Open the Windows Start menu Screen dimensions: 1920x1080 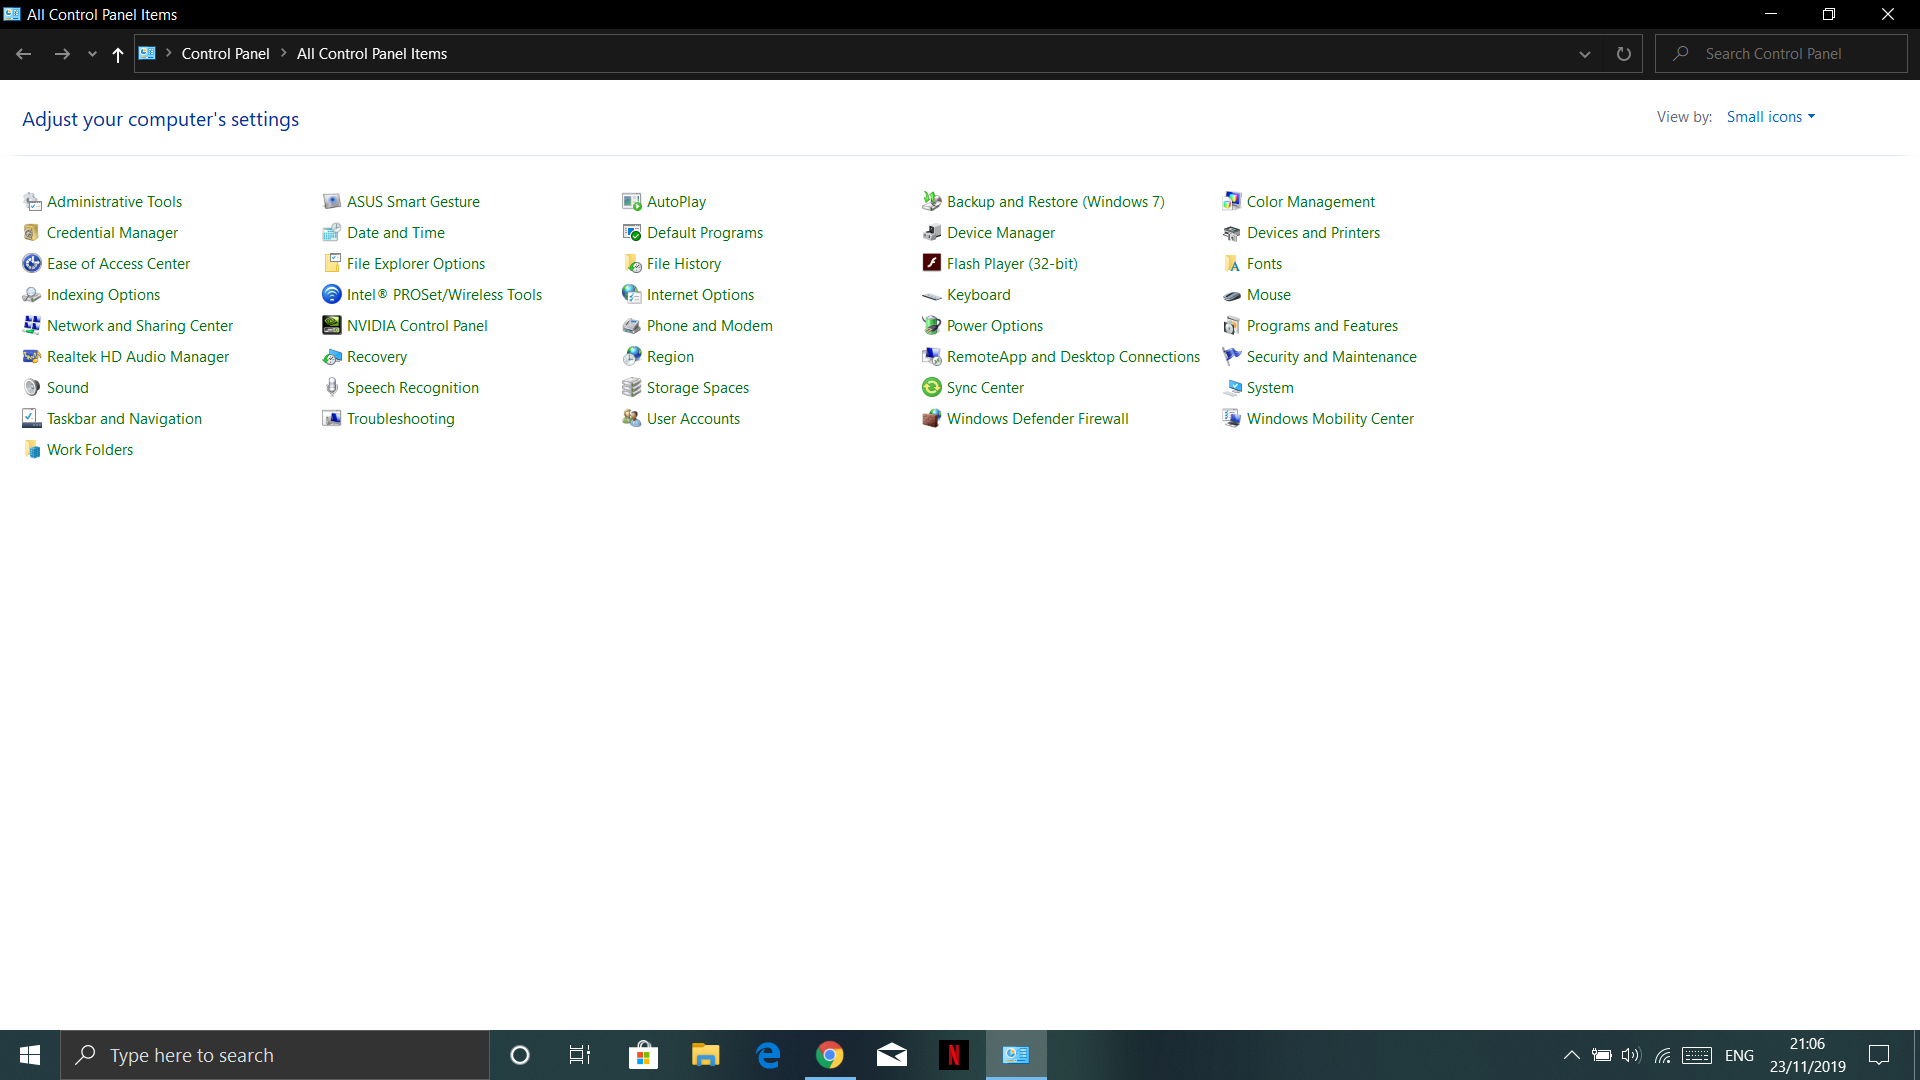point(30,1055)
